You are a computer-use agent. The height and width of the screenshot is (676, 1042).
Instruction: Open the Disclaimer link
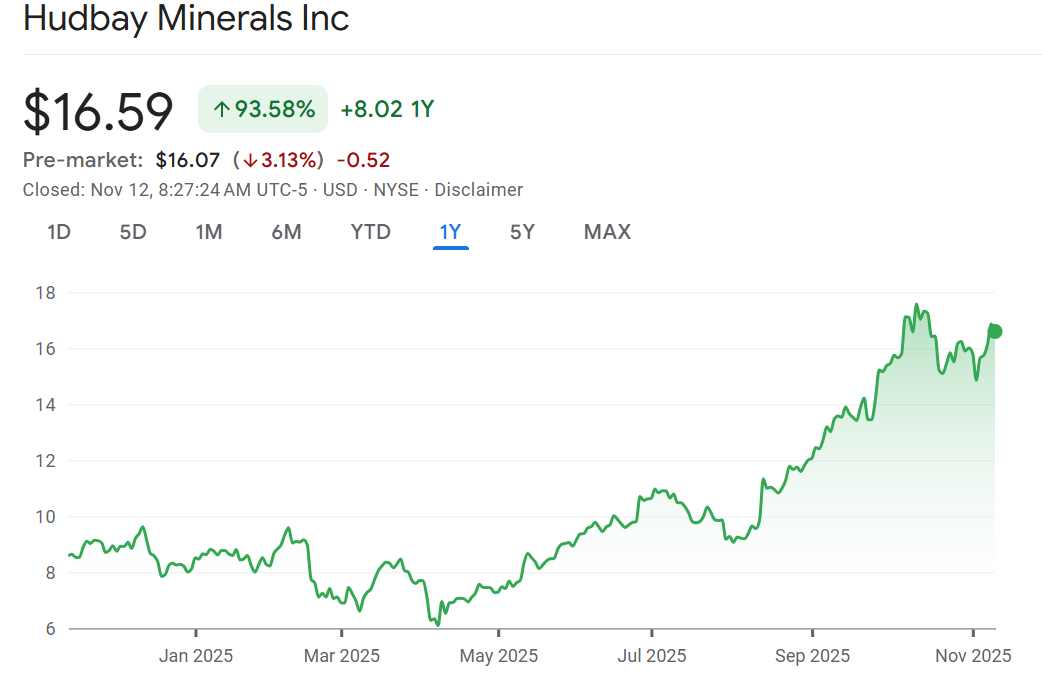point(478,190)
